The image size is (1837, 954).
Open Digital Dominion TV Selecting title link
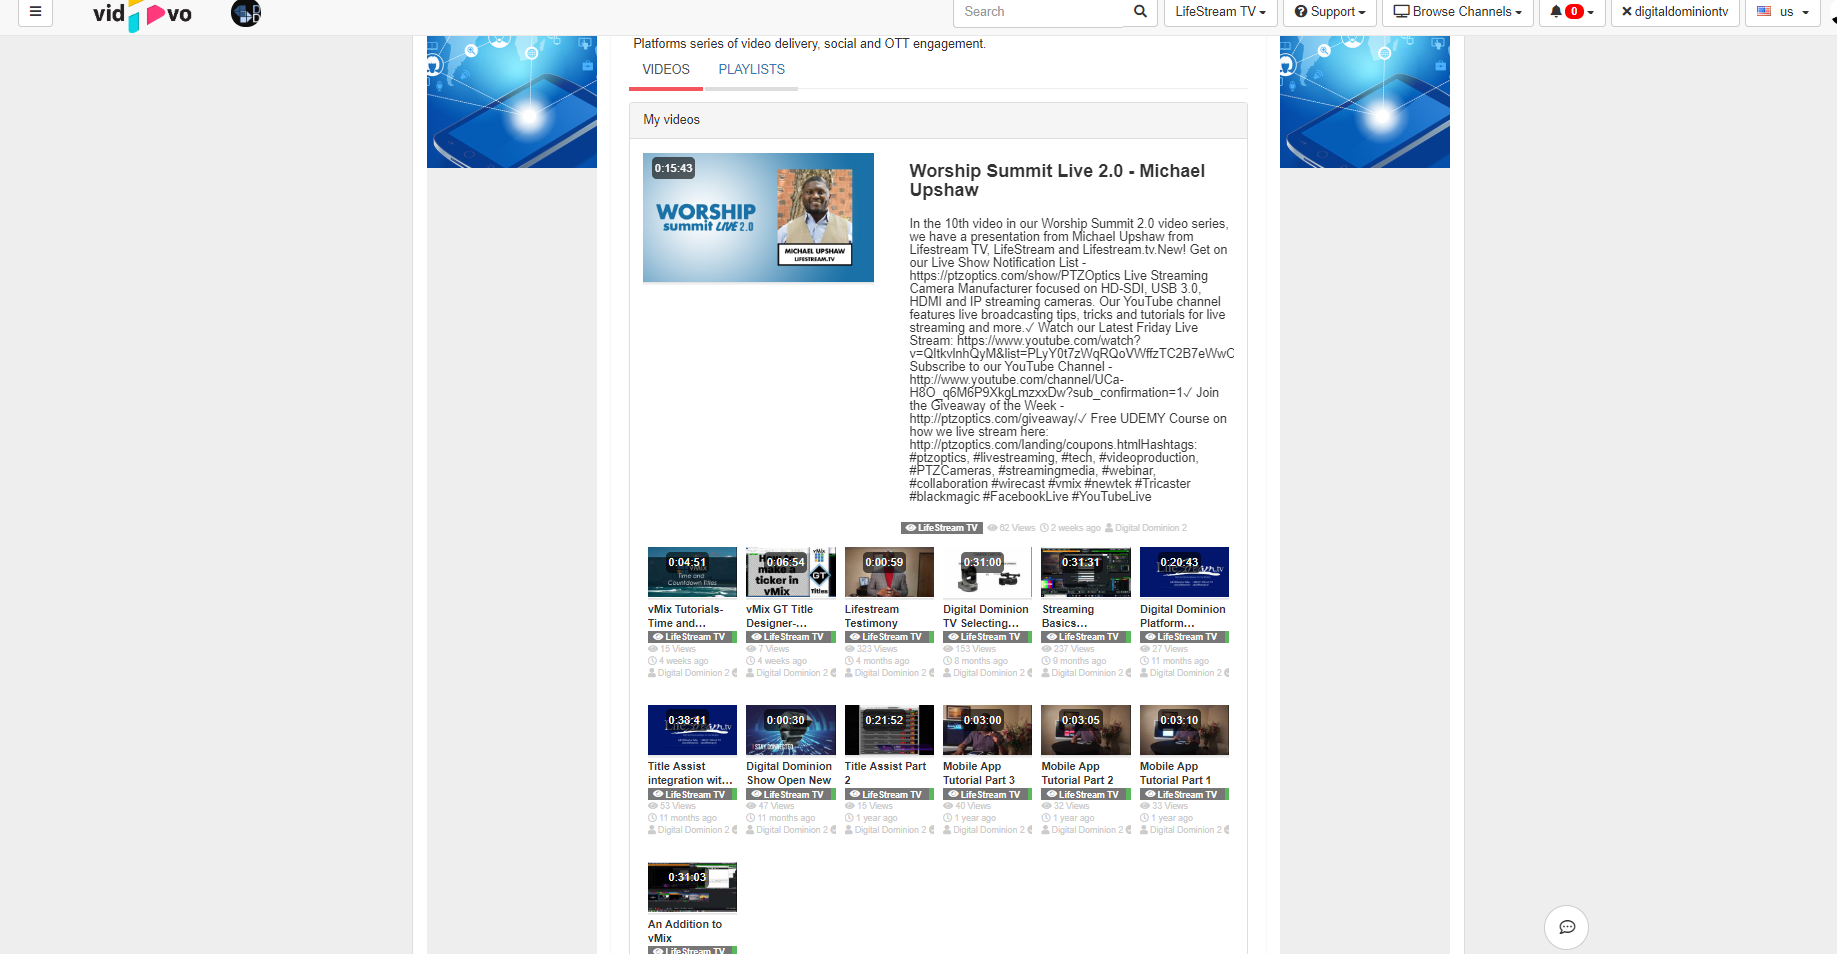[986, 616]
